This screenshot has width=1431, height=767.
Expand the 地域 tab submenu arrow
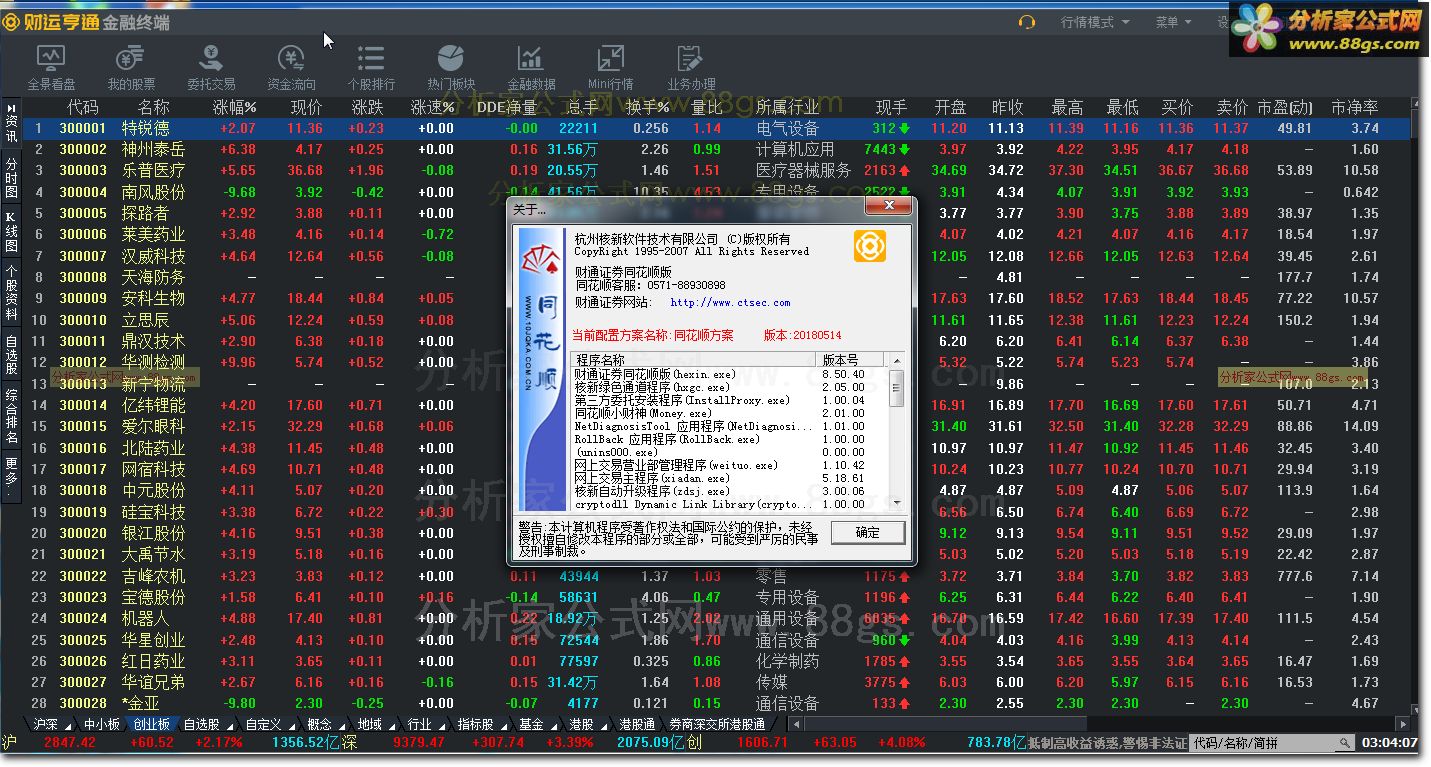(x=391, y=725)
